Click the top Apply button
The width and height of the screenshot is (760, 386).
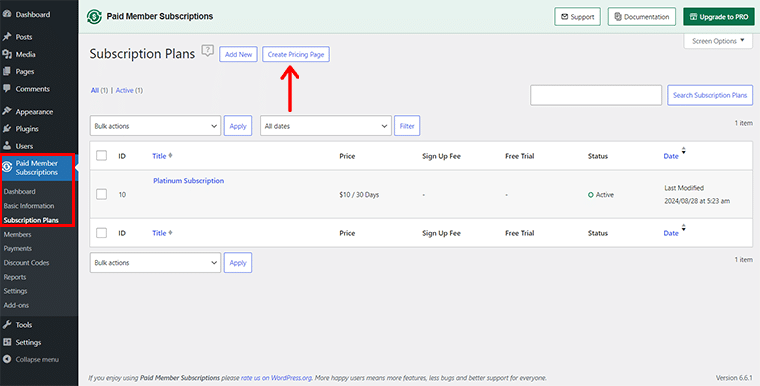(x=238, y=126)
